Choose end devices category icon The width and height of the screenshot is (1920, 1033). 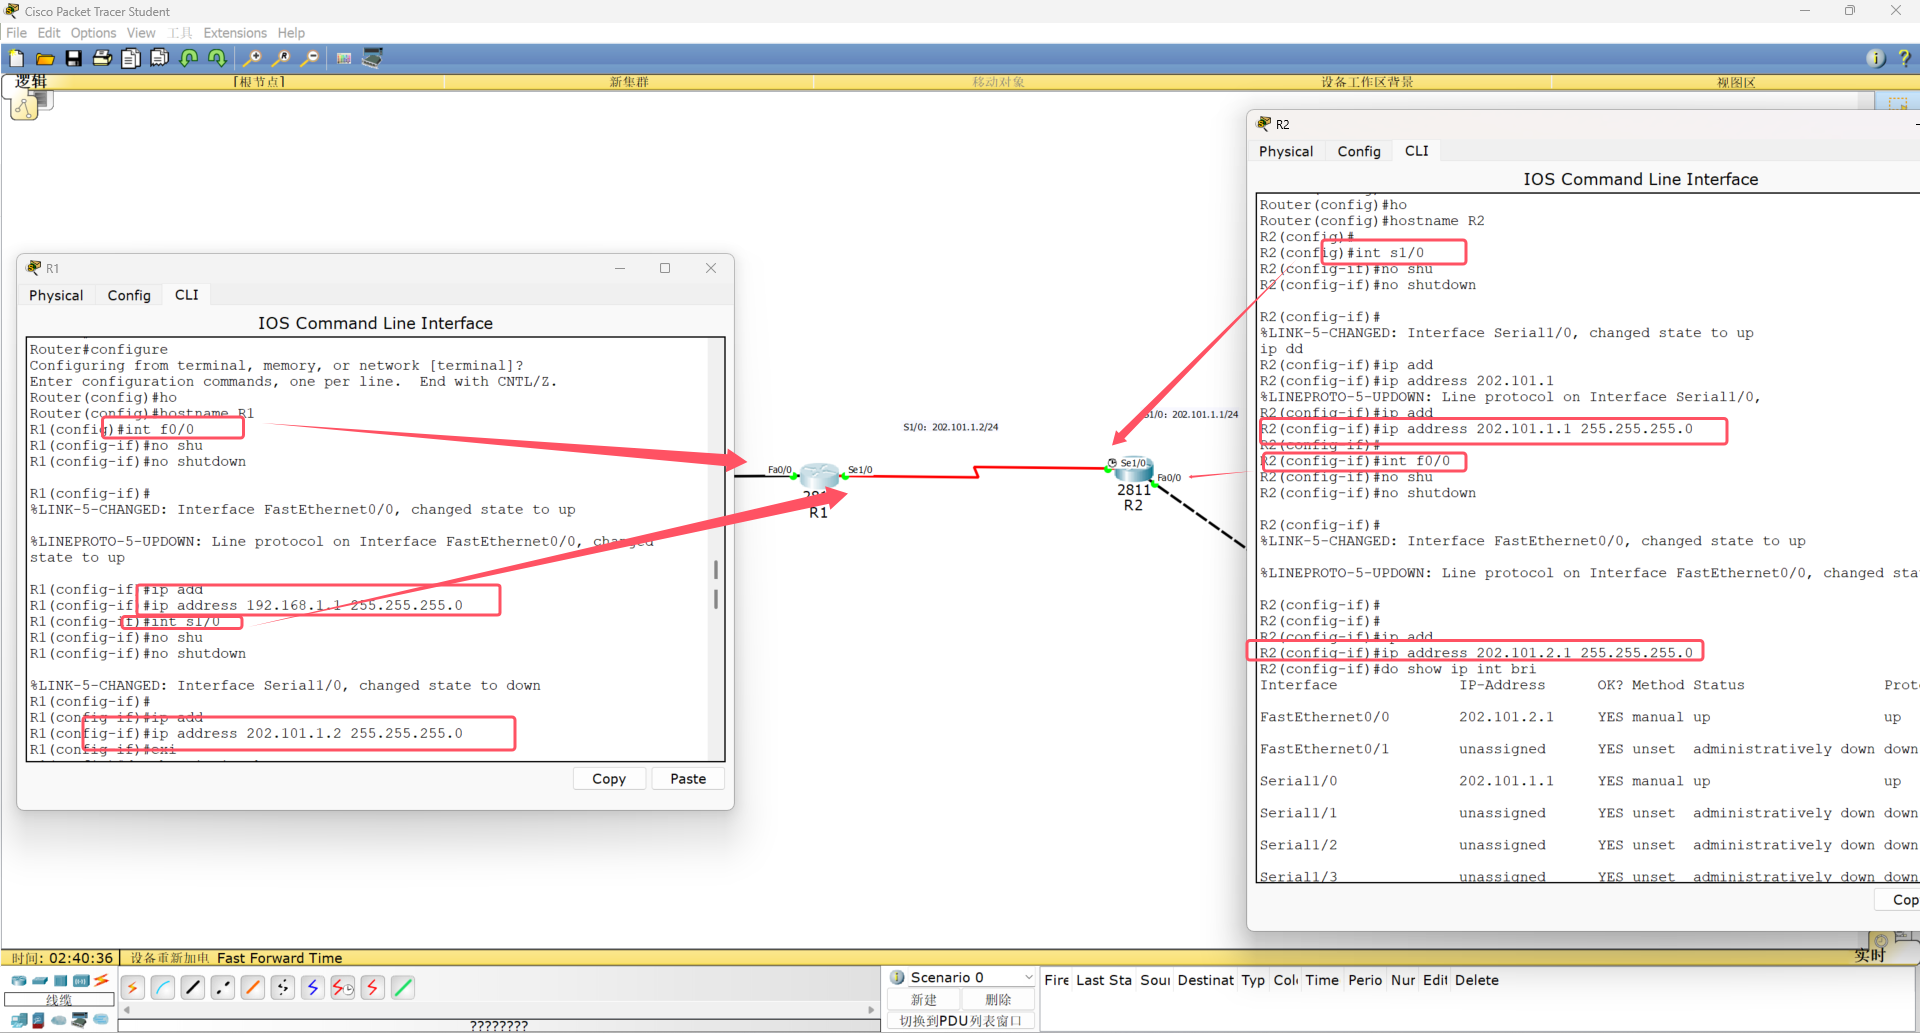point(19,1020)
